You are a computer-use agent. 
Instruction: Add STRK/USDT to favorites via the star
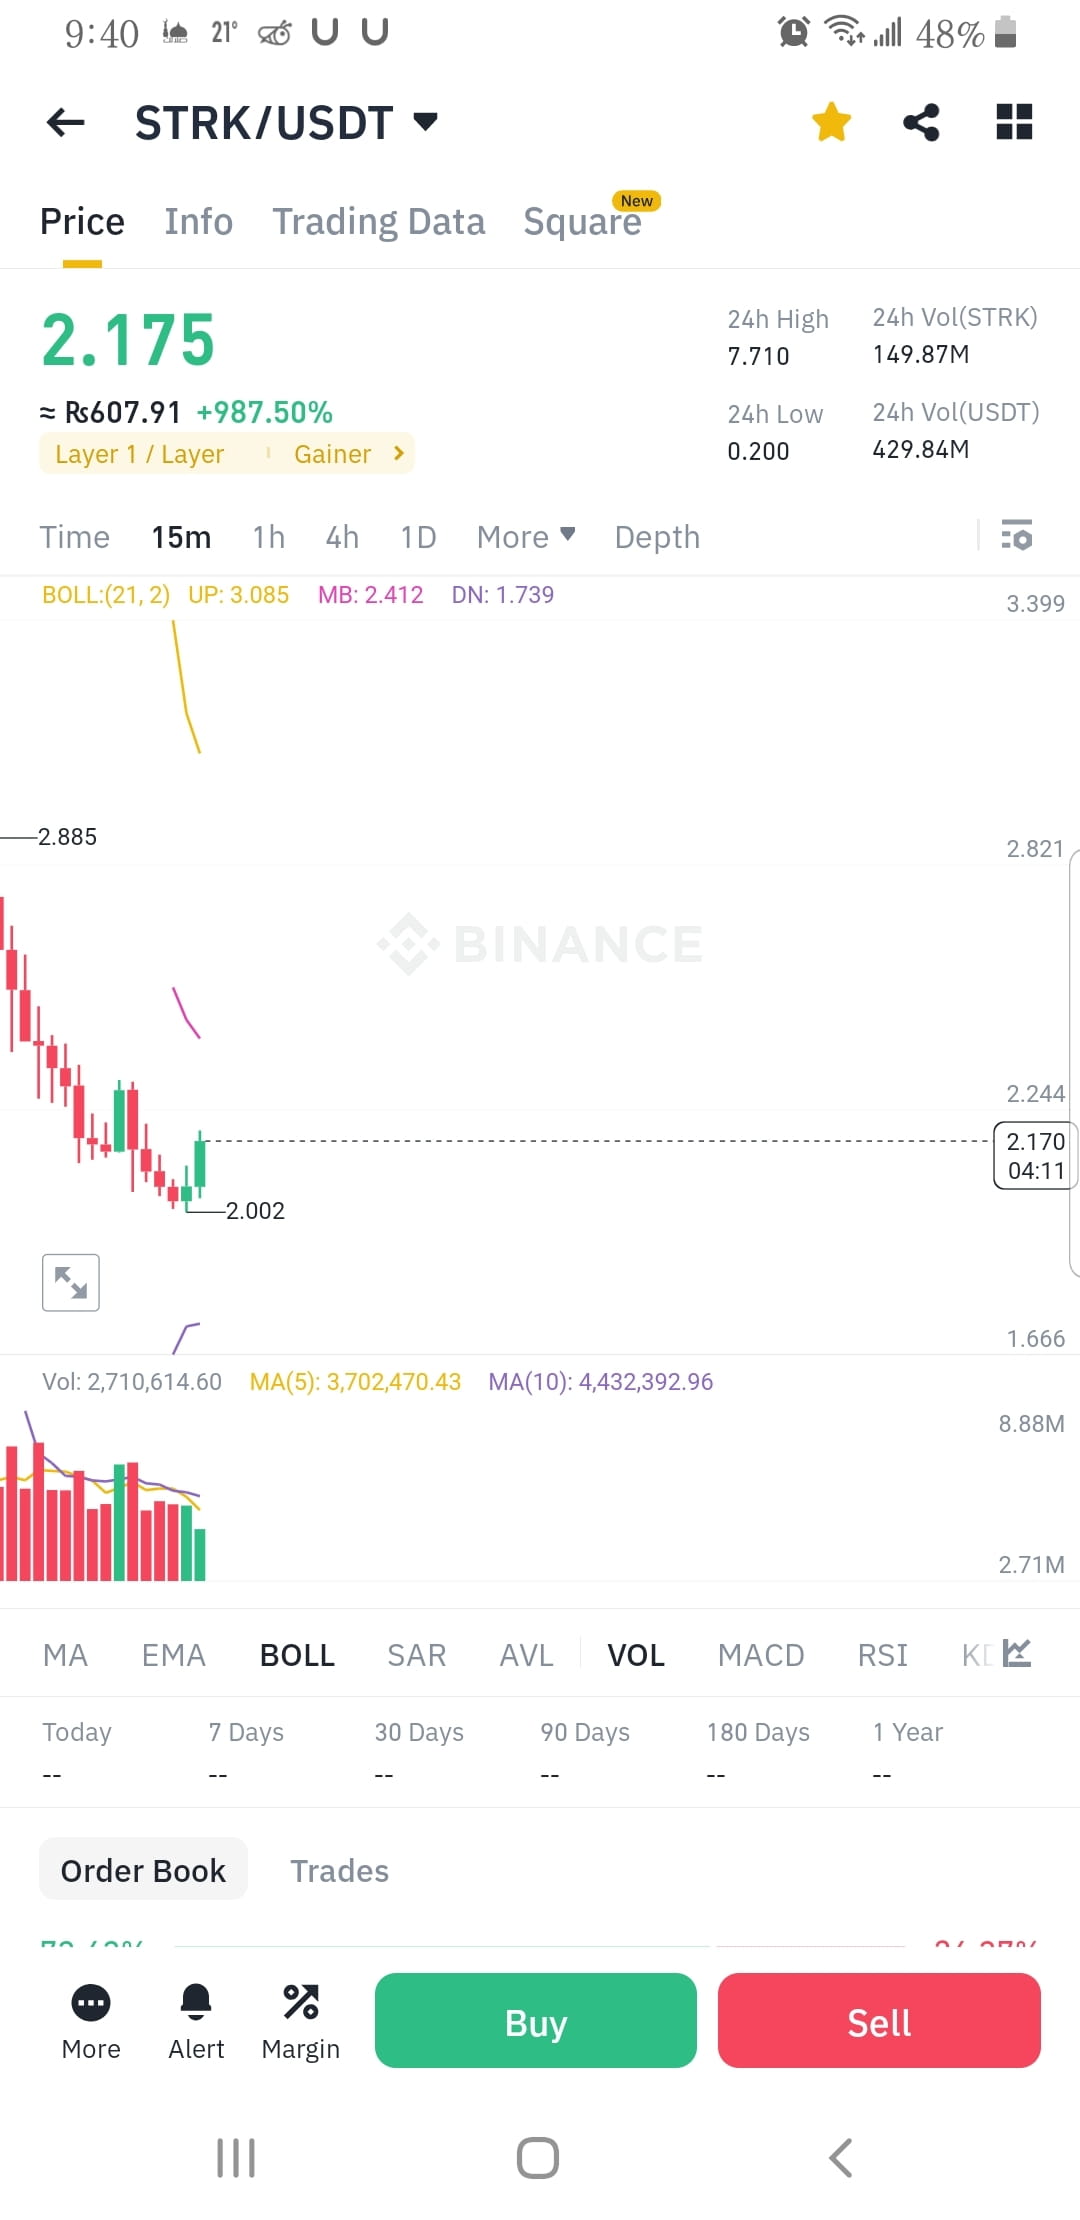click(x=830, y=122)
